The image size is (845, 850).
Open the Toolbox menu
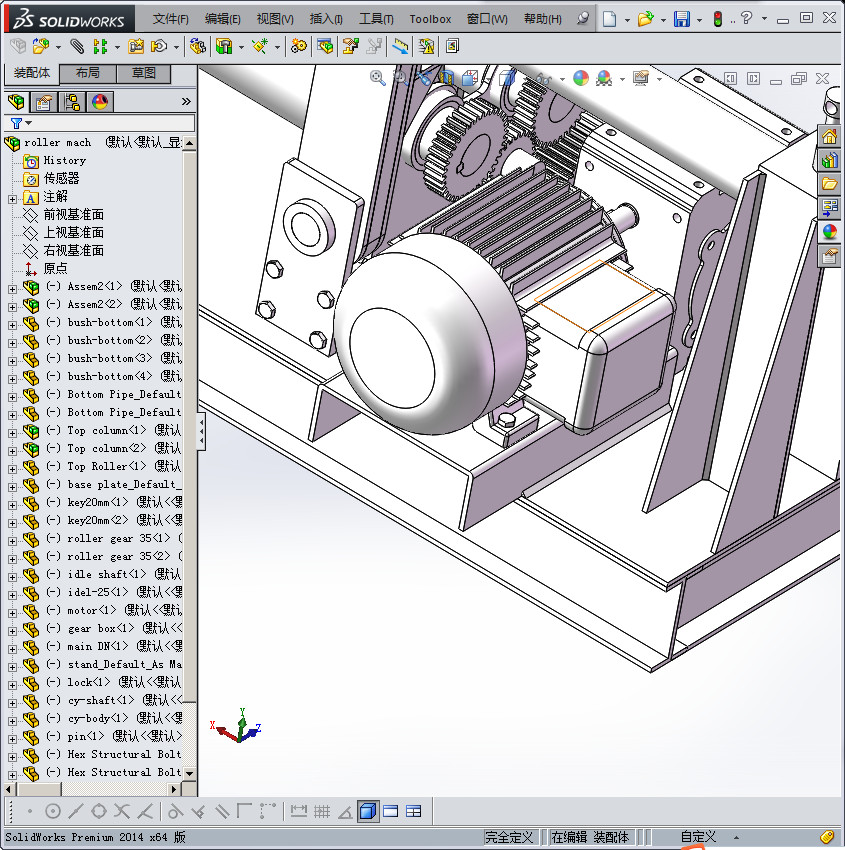point(430,19)
